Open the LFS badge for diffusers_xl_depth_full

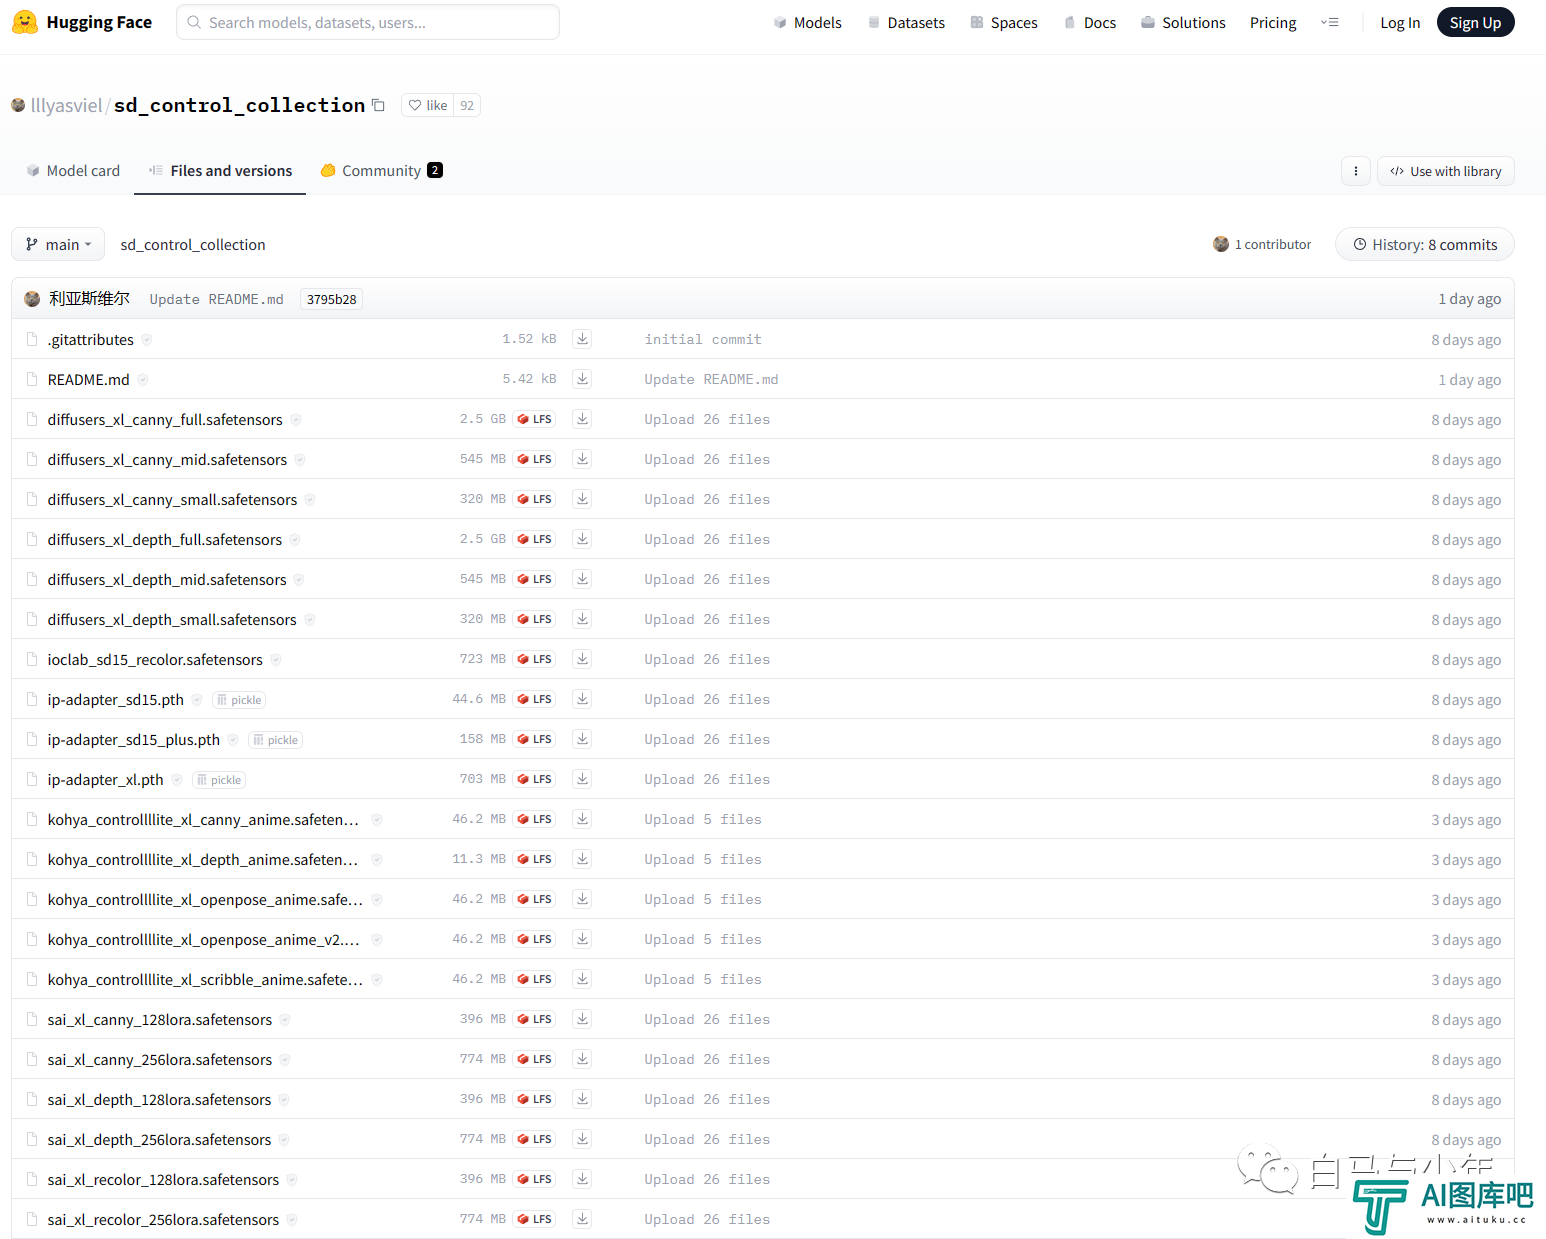click(x=535, y=539)
